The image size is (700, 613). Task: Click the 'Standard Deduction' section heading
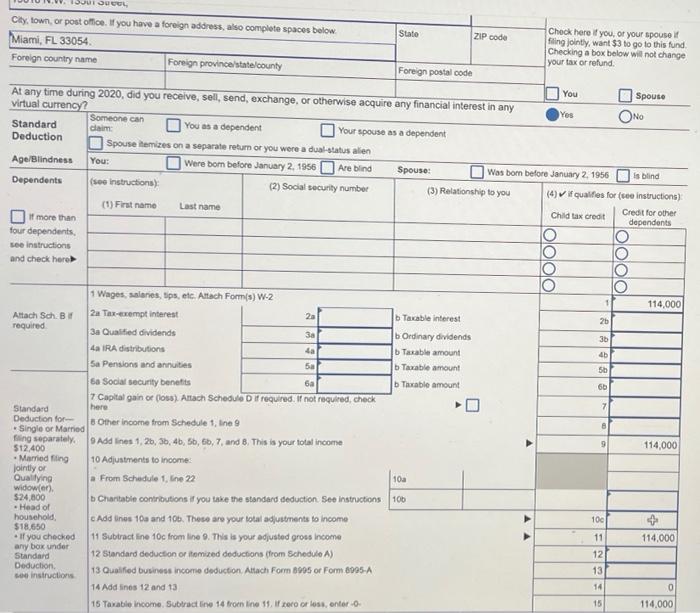tap(37, 130)
